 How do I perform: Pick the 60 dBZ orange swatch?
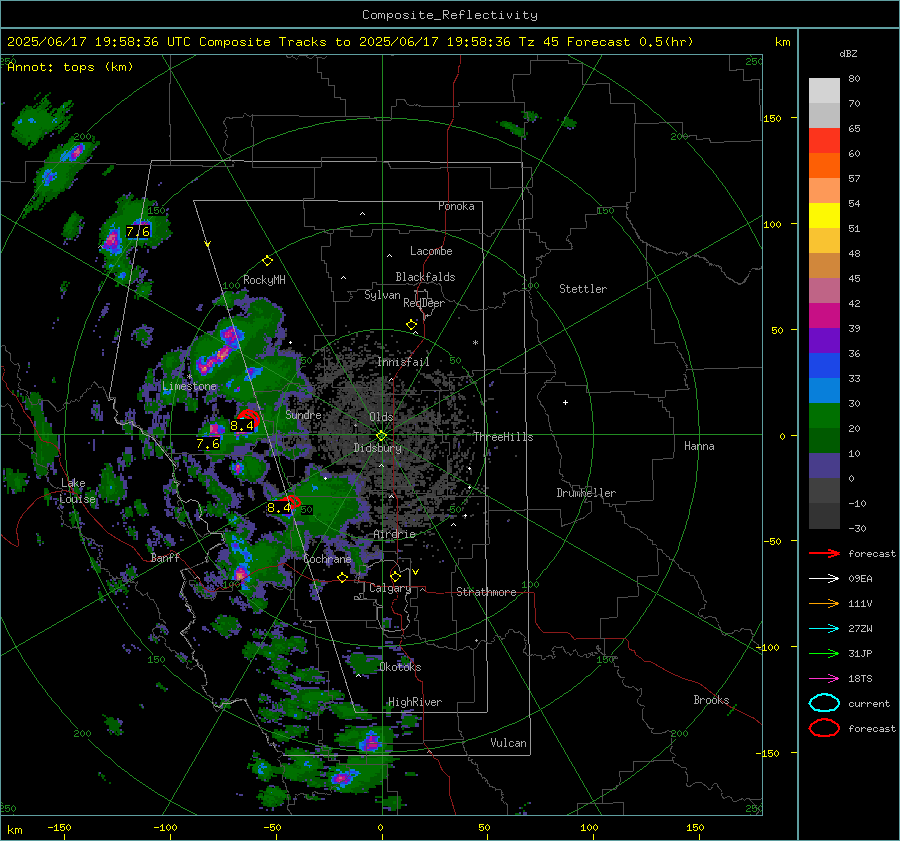coord(824,165)
